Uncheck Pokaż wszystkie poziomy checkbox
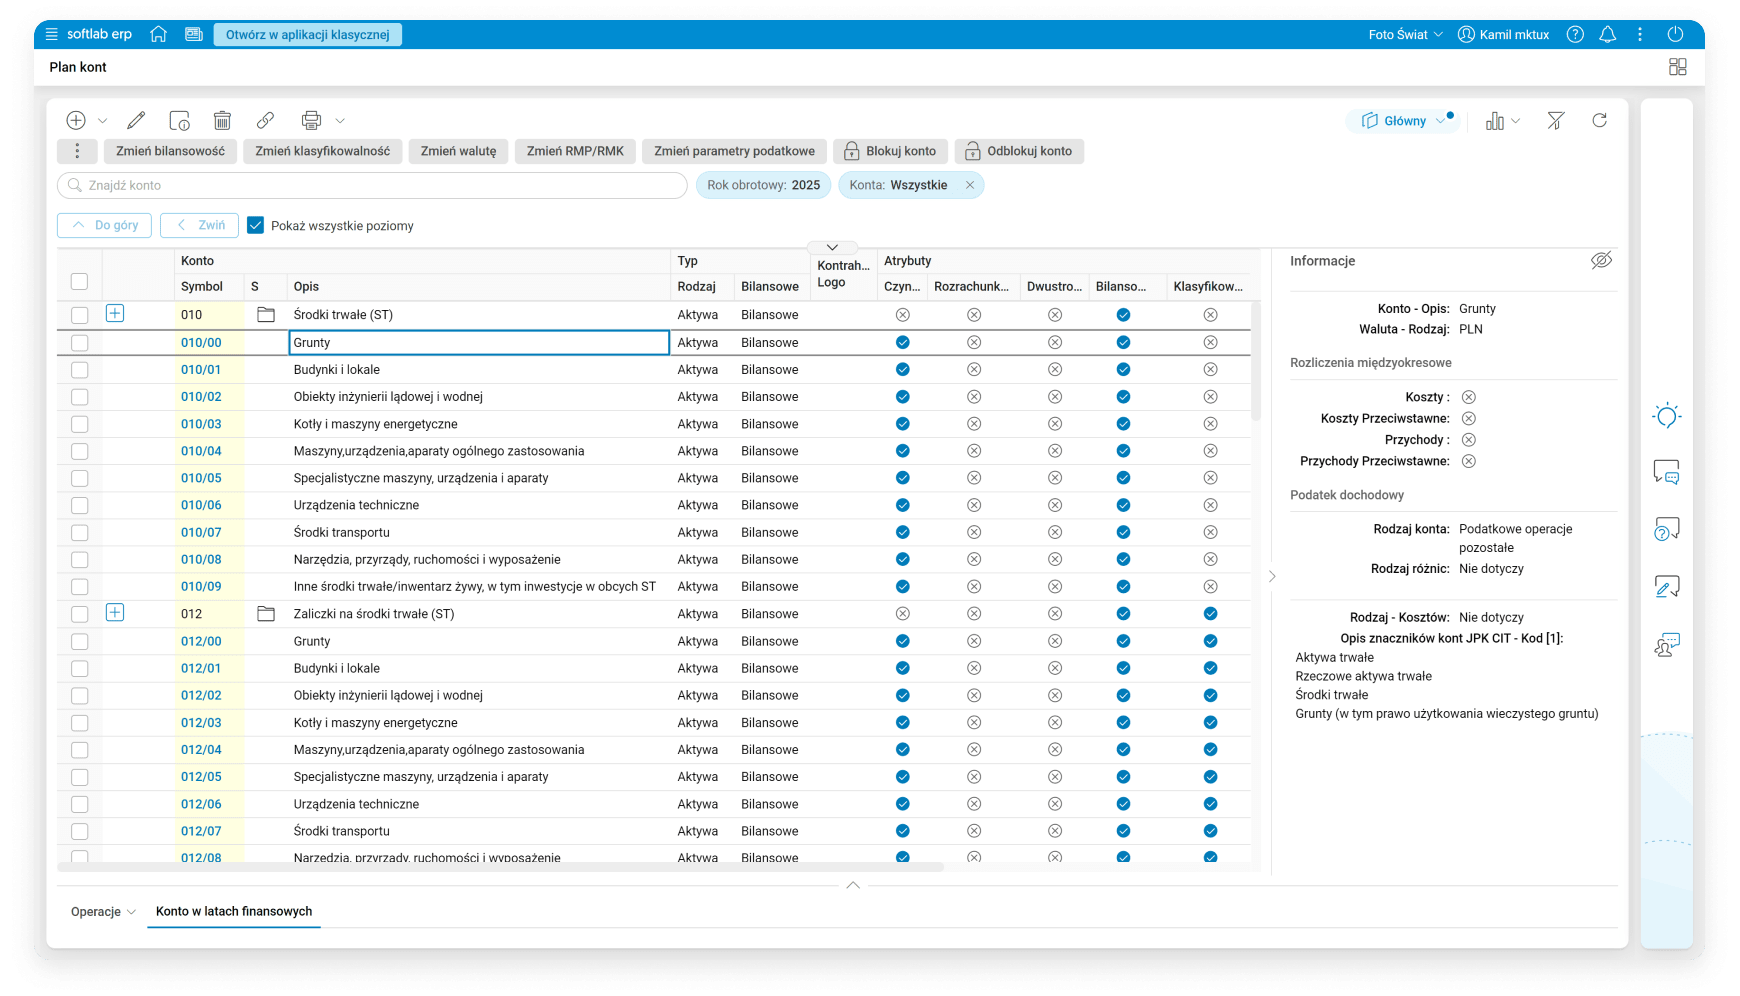The height and width of the screenshot is (996, 1740). pos(255,225)
